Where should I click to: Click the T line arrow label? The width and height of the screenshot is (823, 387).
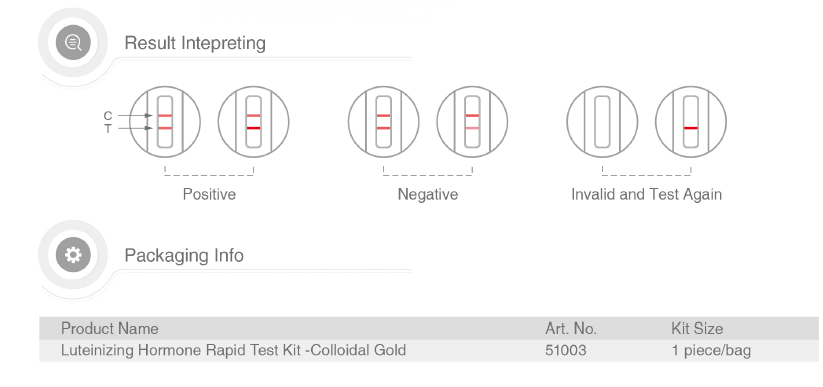[108, 129]
